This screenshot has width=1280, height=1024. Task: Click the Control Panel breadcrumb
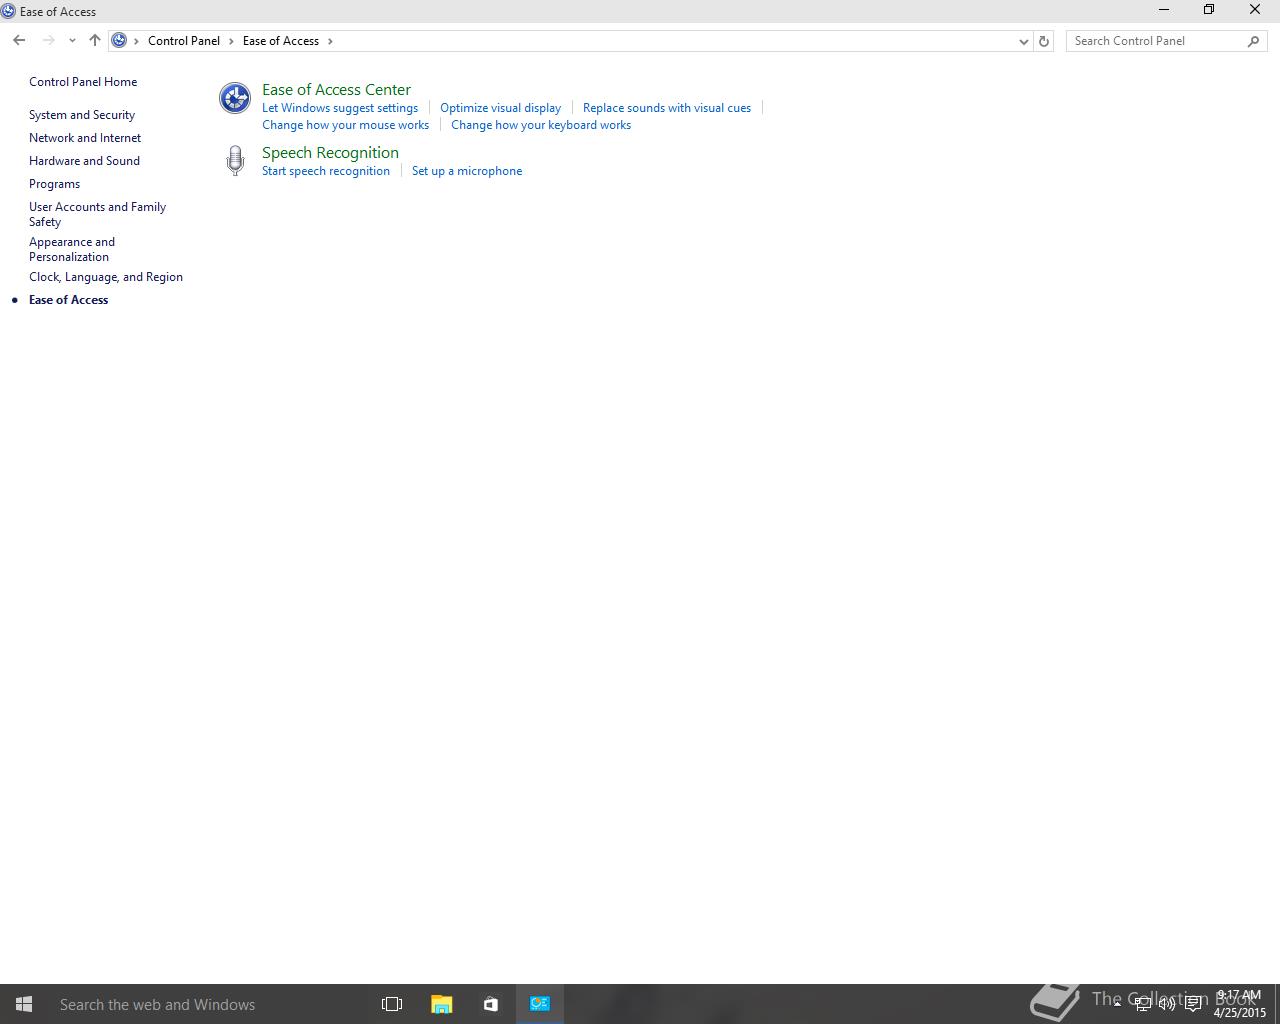(184, 41)
